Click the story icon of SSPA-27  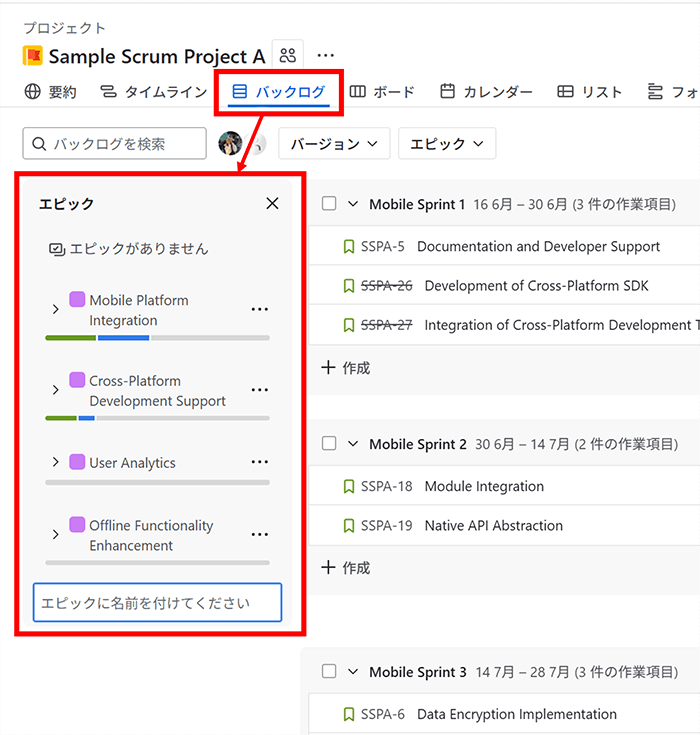pyautogui.click(x=348, y=325)
